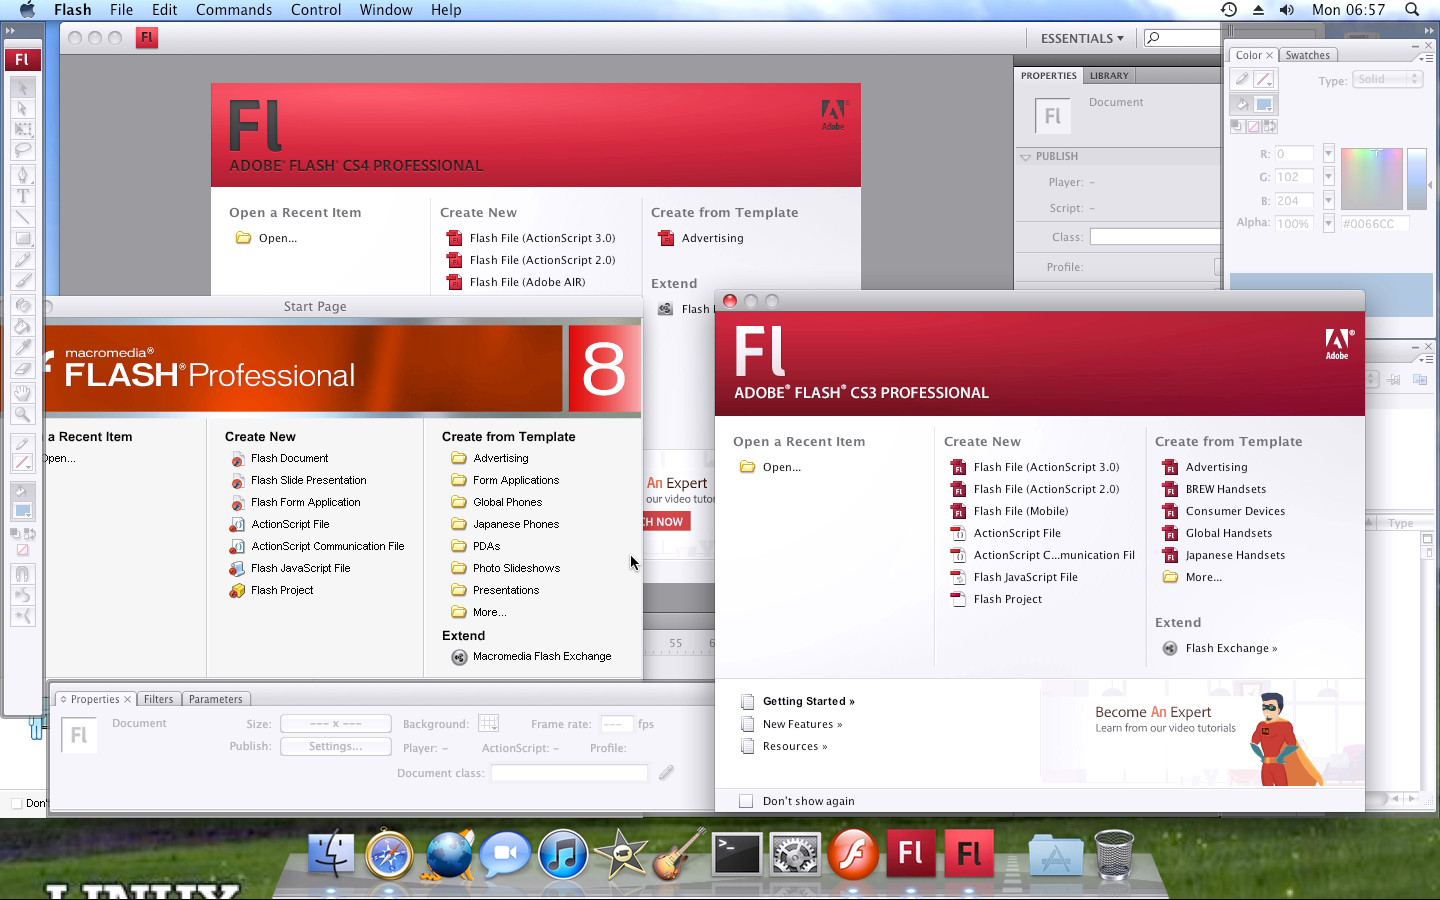Select the Lasso tool
This screenshot has width=1440, height=900.
click(x=22, y=150)
